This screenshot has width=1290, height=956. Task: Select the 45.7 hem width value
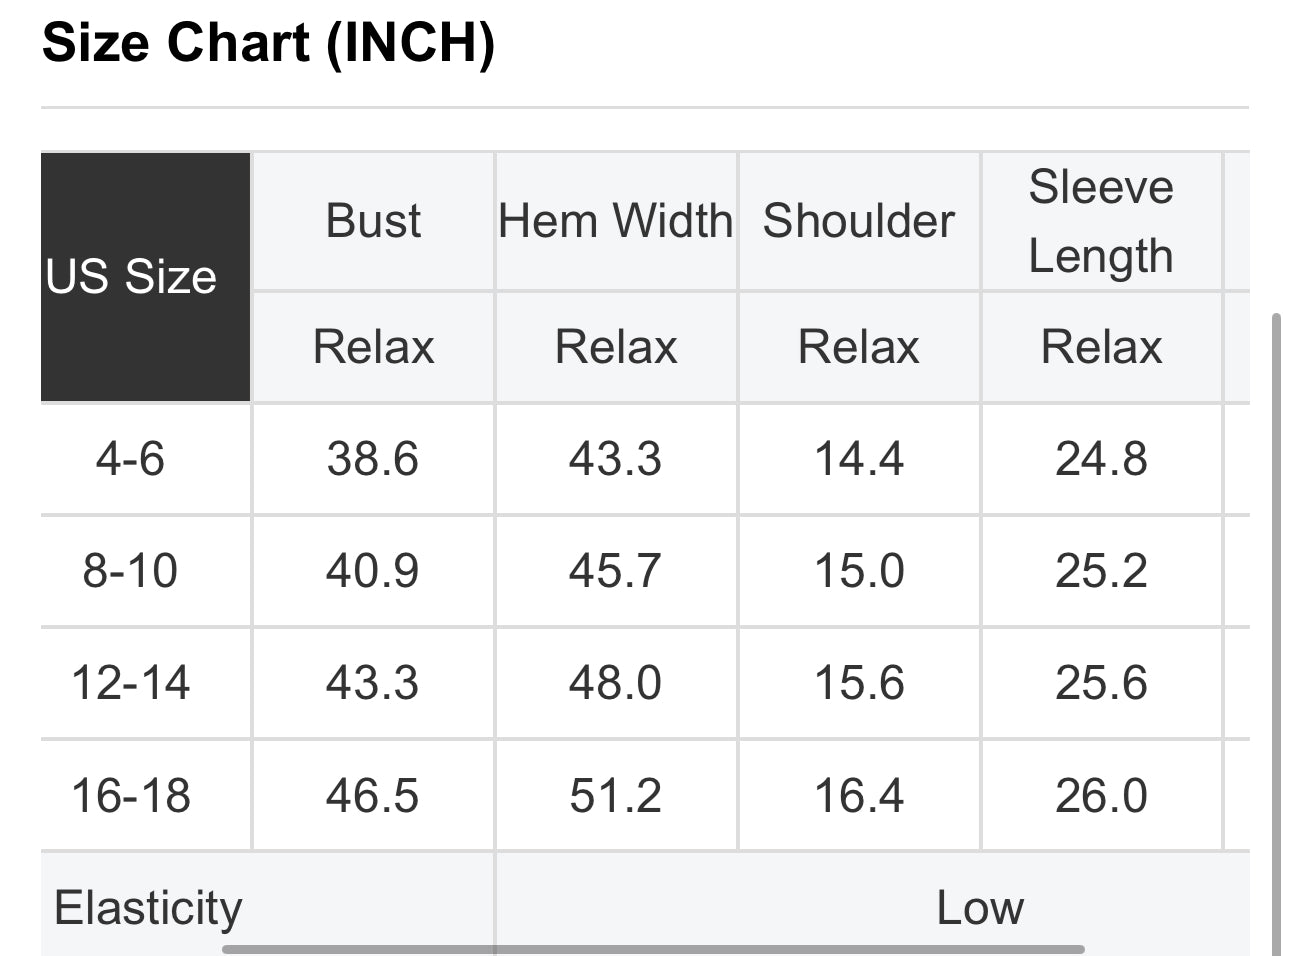(x=616, y=571)
